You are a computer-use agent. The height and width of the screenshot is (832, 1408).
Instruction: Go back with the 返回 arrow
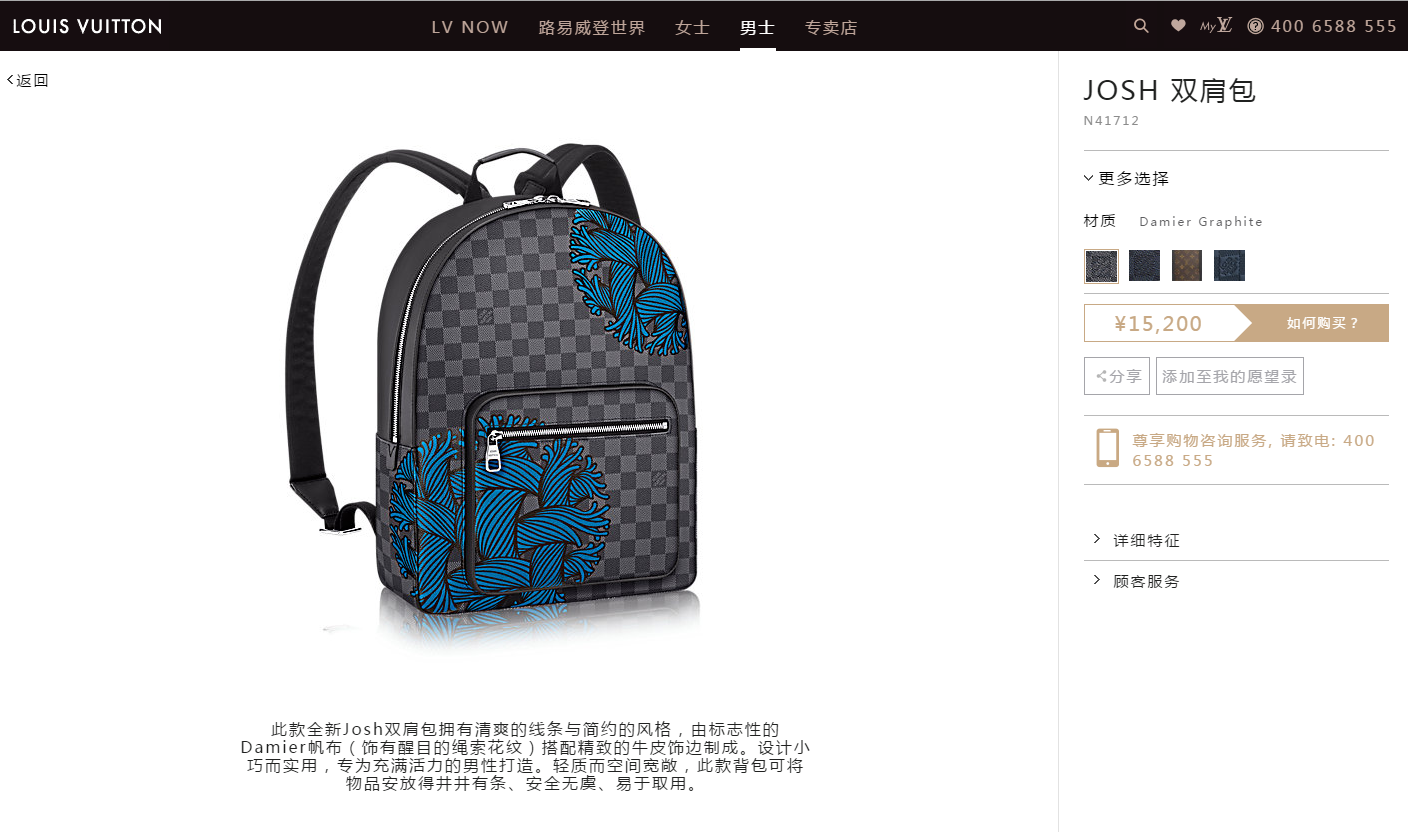click(27, 80)
